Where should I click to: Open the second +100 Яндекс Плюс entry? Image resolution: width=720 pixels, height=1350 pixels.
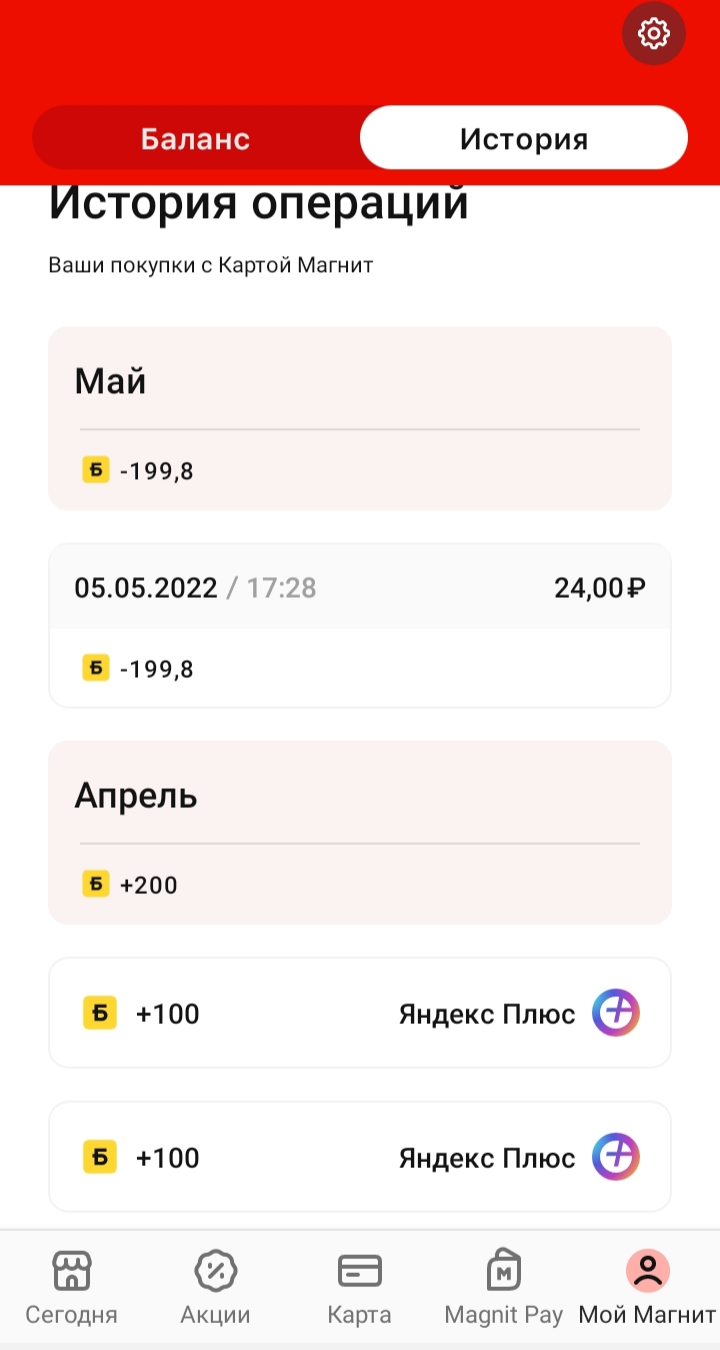point(360,1157)
